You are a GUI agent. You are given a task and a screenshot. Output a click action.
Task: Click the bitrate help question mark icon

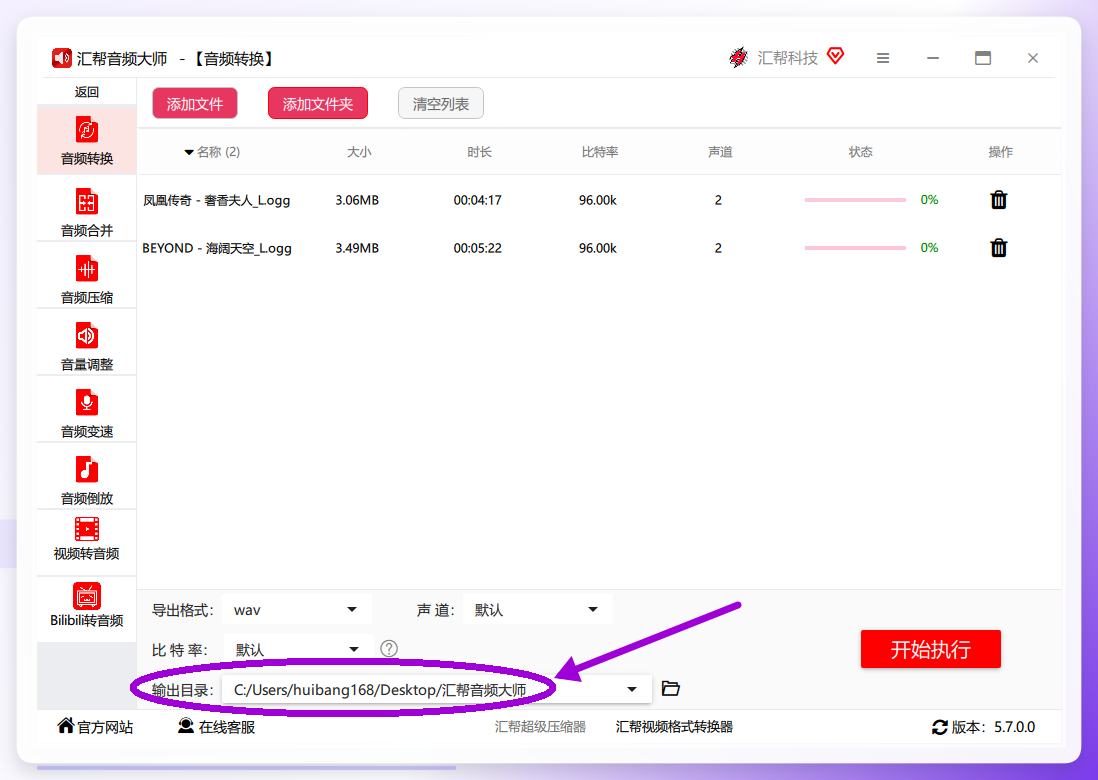[389, 649]
